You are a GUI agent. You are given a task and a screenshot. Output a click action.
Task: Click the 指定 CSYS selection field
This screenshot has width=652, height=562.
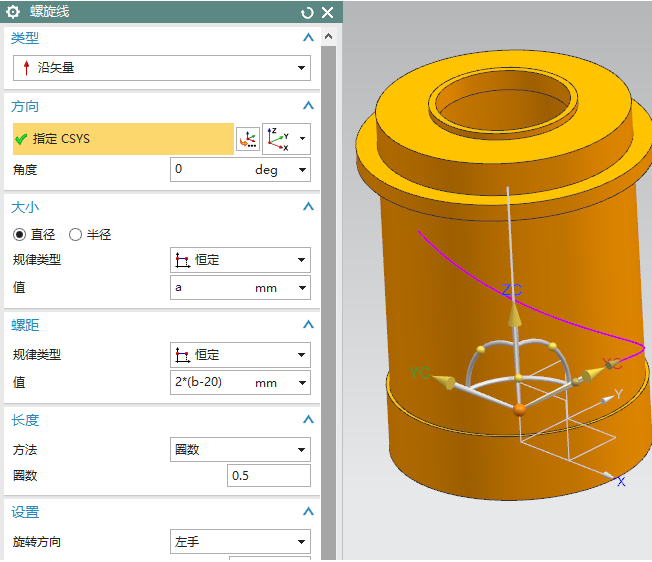click(x=122, y=139)
